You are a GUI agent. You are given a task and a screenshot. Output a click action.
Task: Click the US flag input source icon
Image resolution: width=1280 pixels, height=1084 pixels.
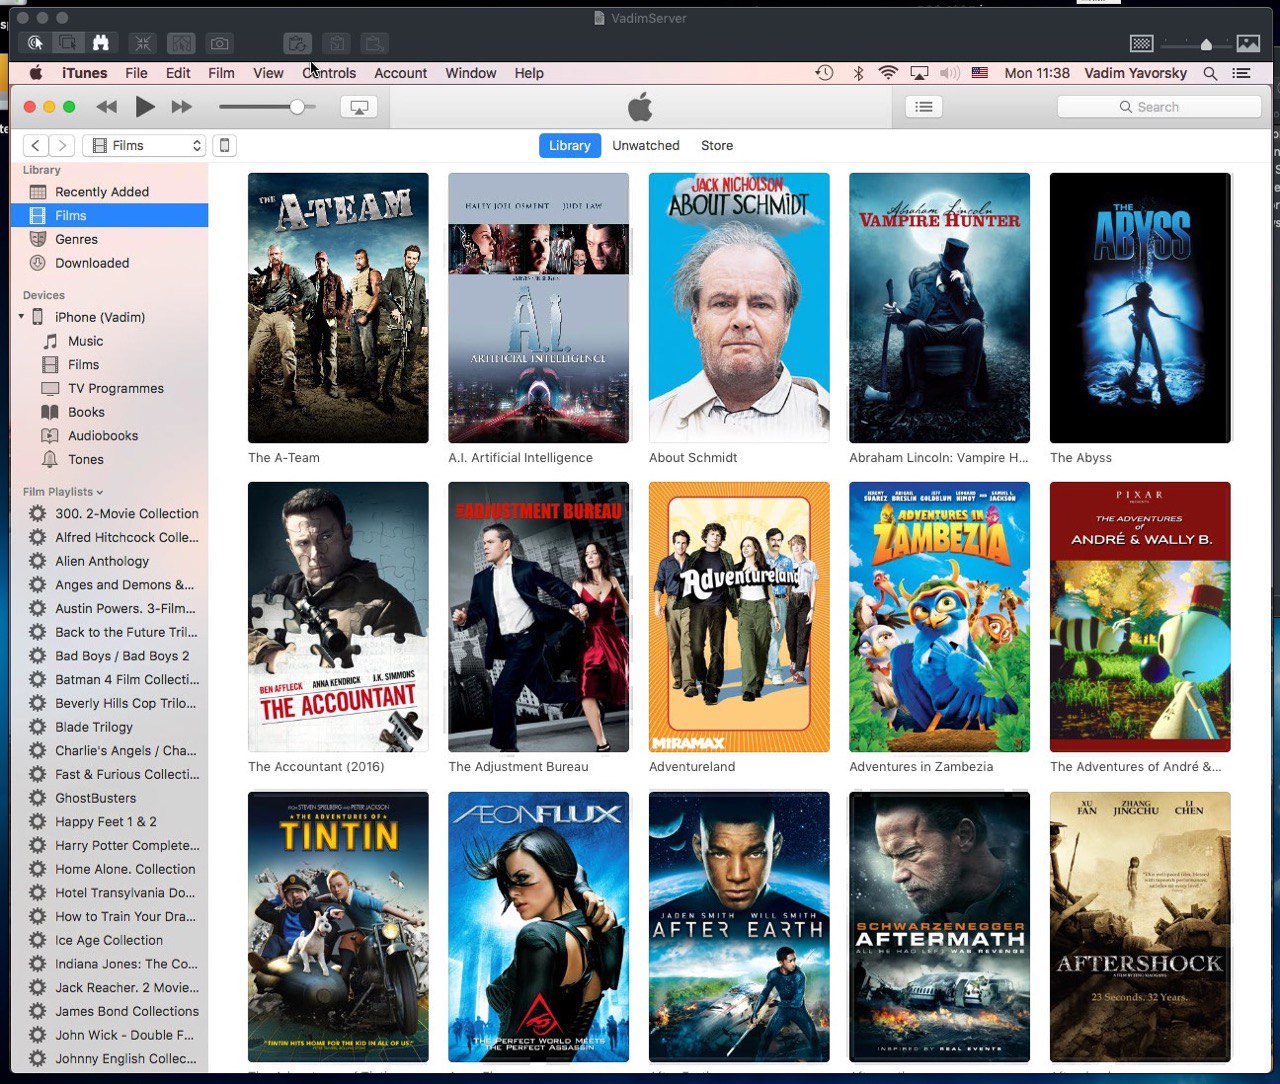coord(980,73)
